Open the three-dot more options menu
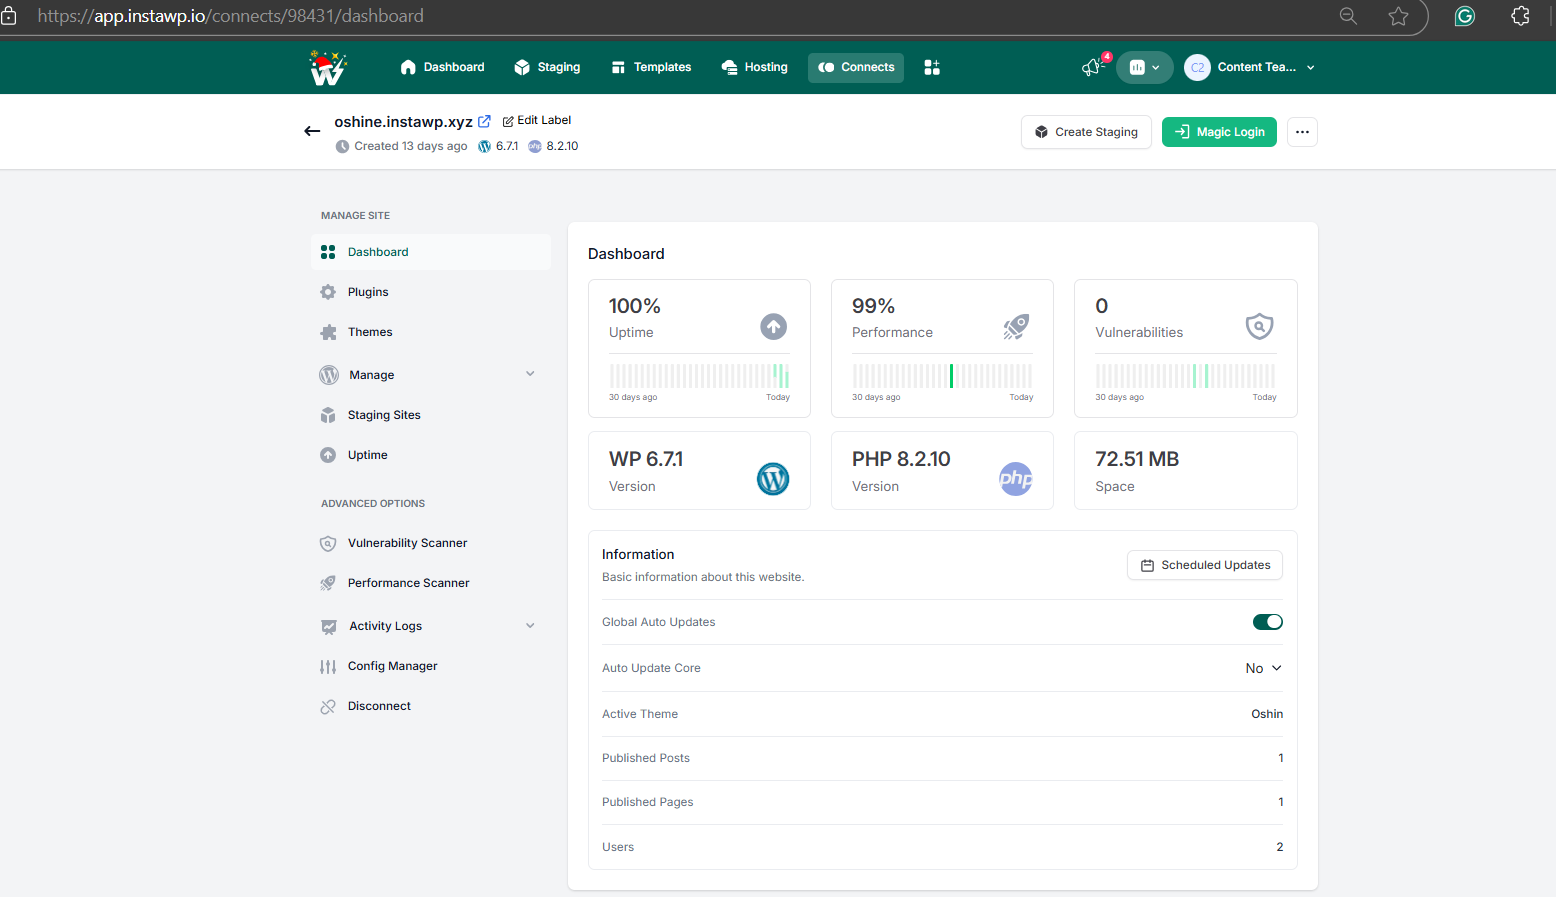This screenshot has width=1556, height=897. tap(1302, 132)
